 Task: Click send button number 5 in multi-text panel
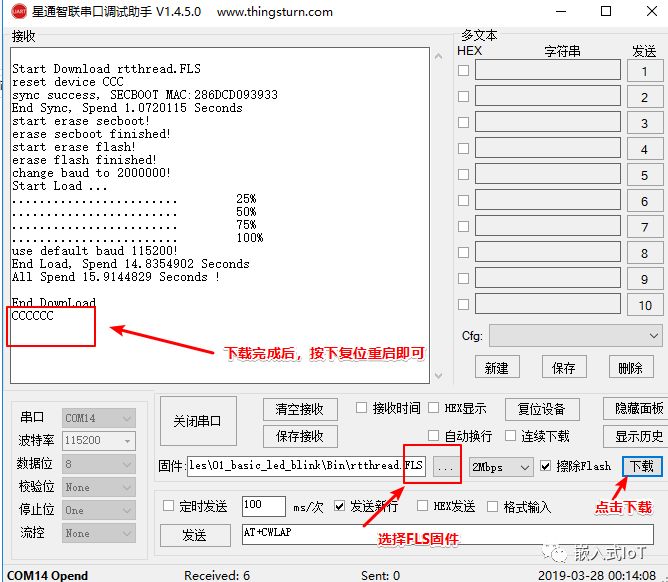point(644,175)
